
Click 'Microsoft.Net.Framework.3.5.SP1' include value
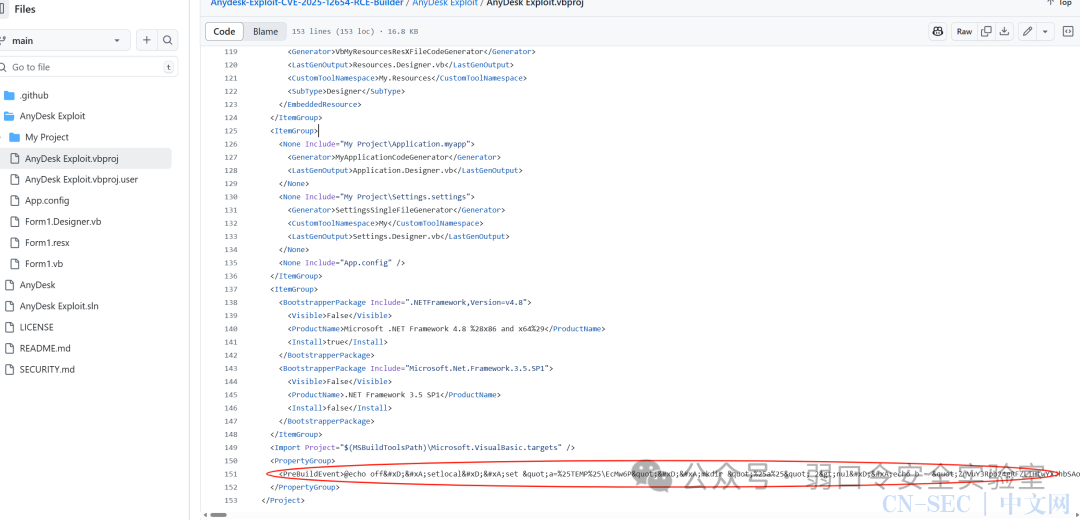pos(477,368)
